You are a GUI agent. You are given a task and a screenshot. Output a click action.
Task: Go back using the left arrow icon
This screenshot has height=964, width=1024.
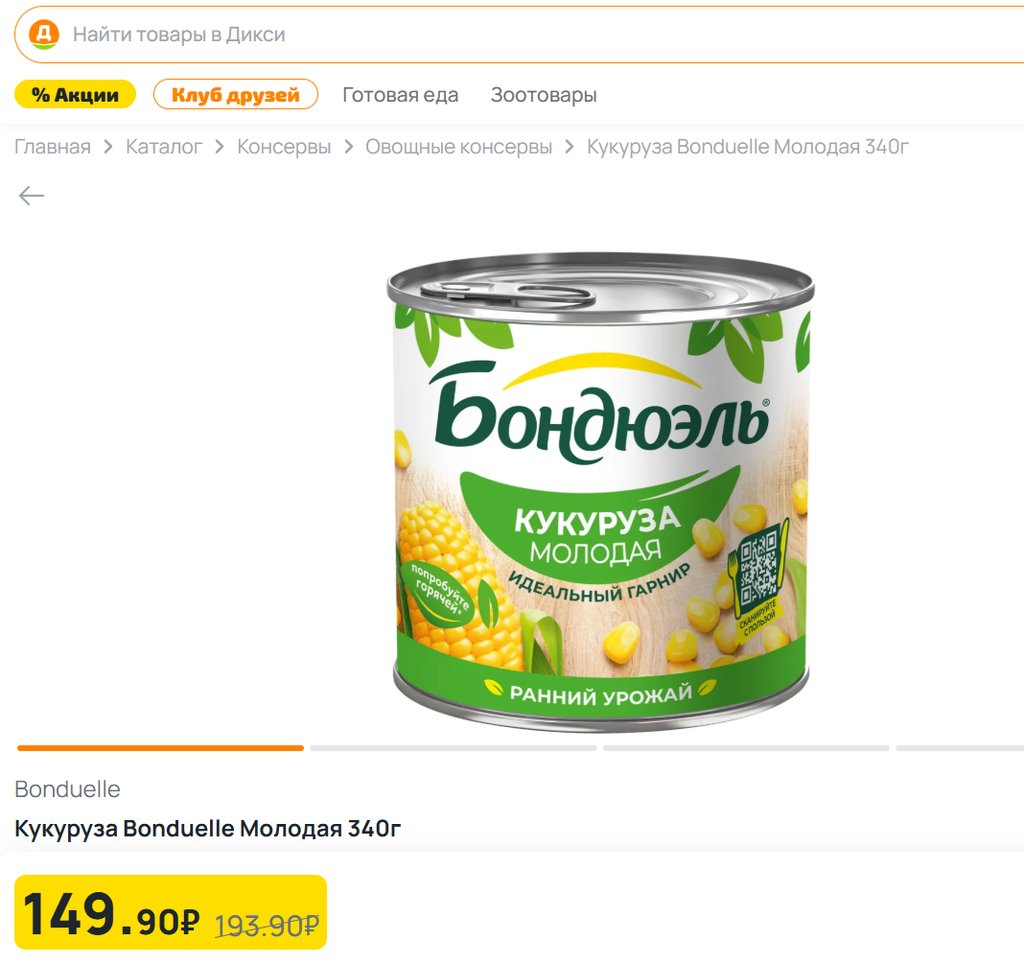tap(32, 196)
